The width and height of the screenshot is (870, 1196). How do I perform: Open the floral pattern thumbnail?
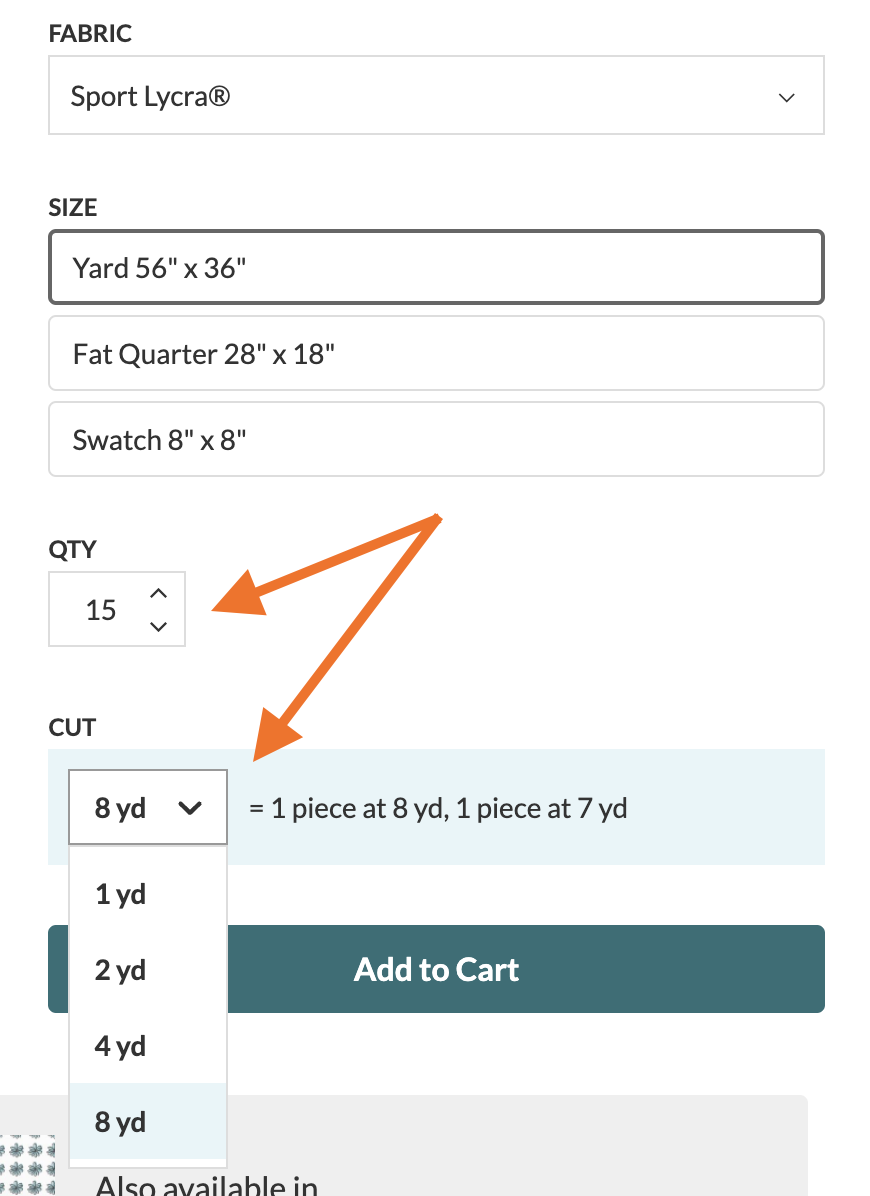click(27, 1165)
